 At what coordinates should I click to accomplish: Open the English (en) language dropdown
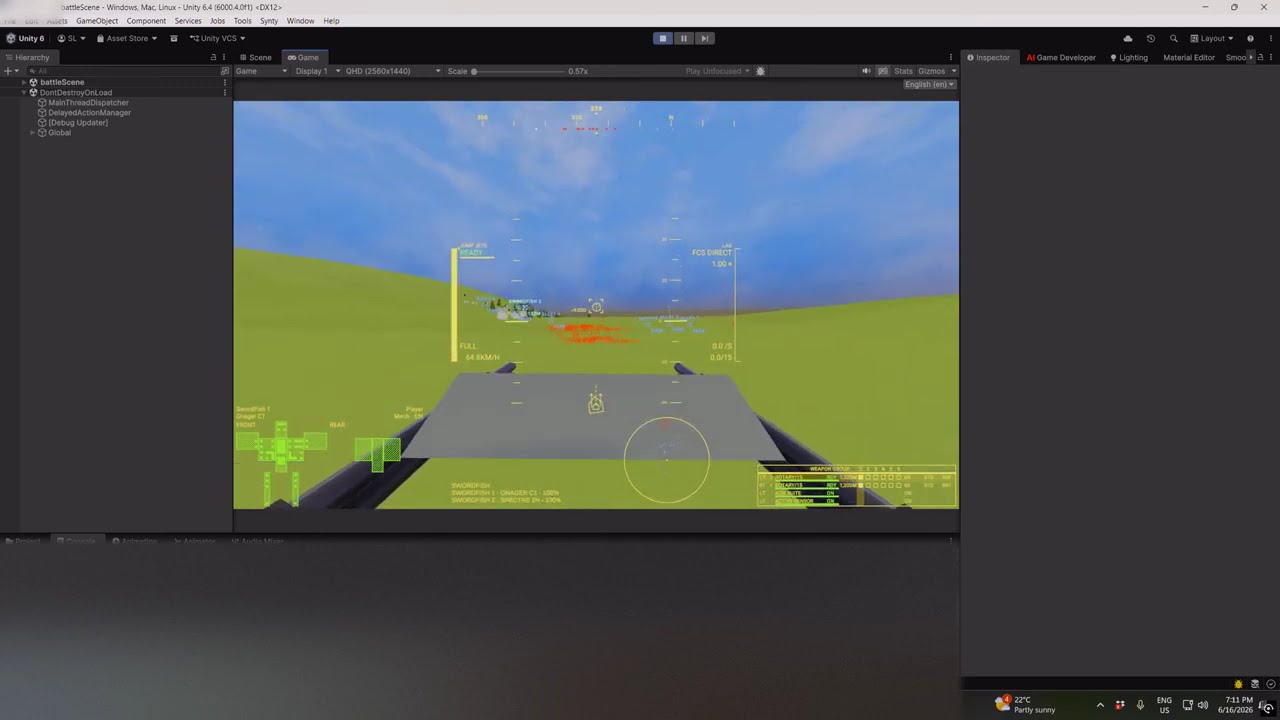(x=929, y=84)
